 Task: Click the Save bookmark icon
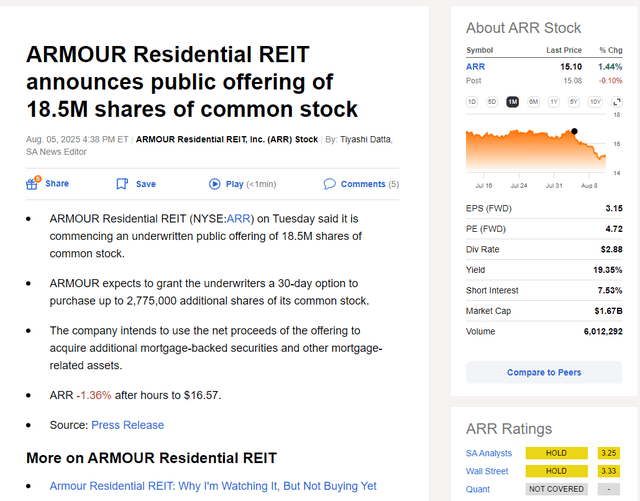click(x=122, y=184)
